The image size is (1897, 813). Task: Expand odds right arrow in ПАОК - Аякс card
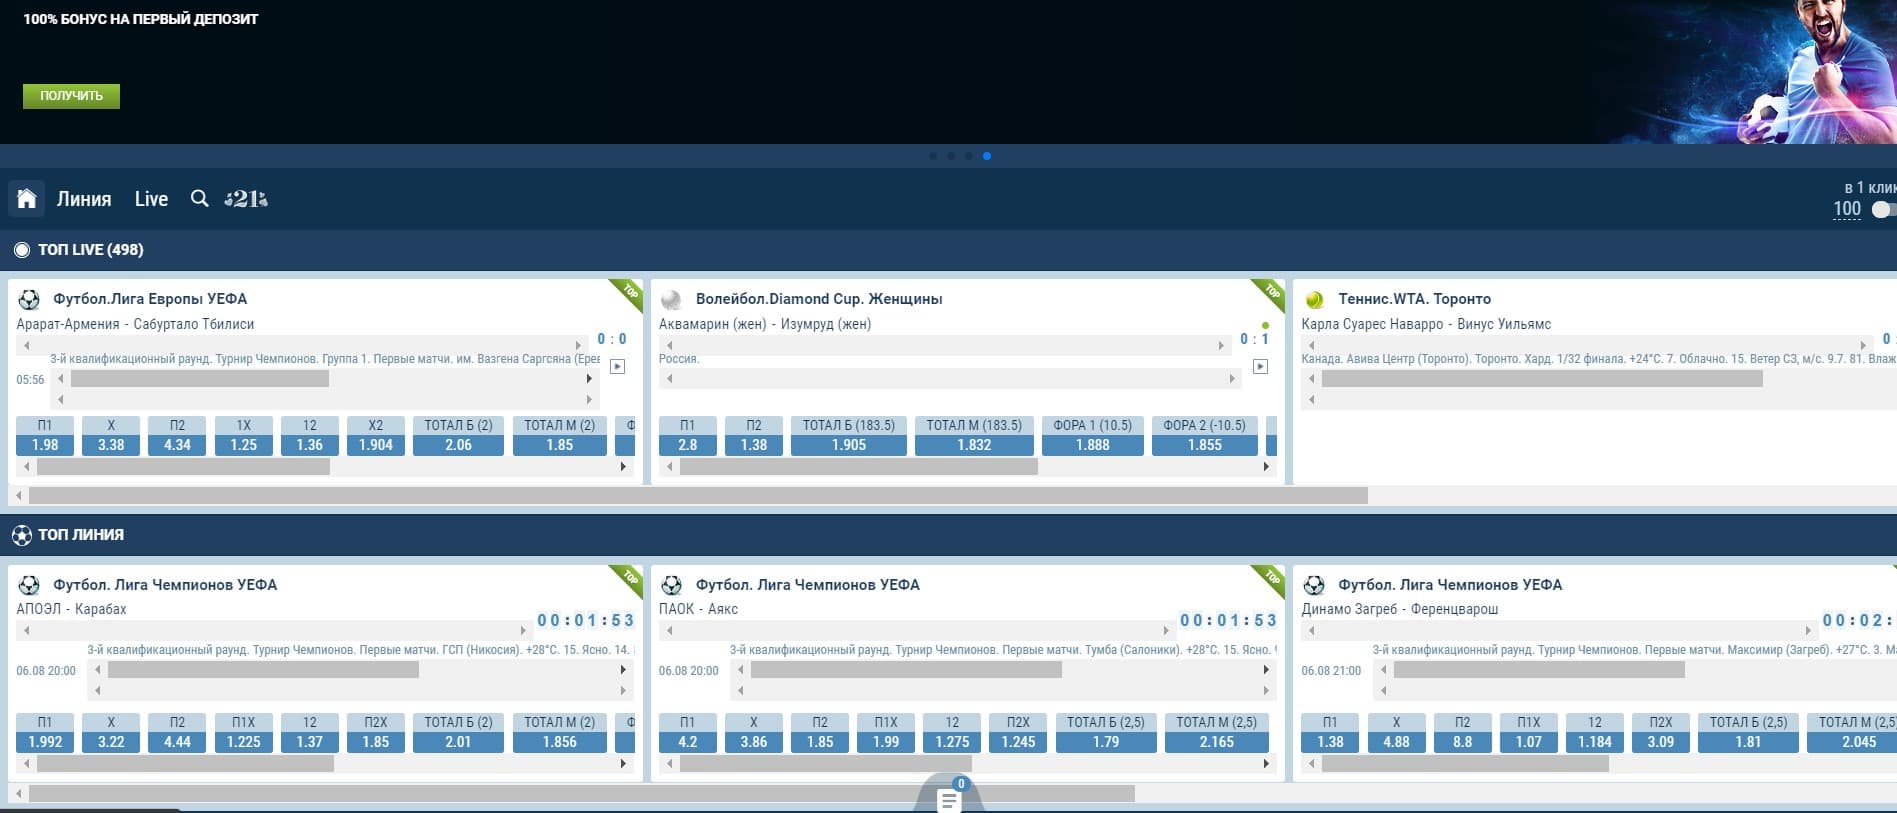[x=1266, y=763]
